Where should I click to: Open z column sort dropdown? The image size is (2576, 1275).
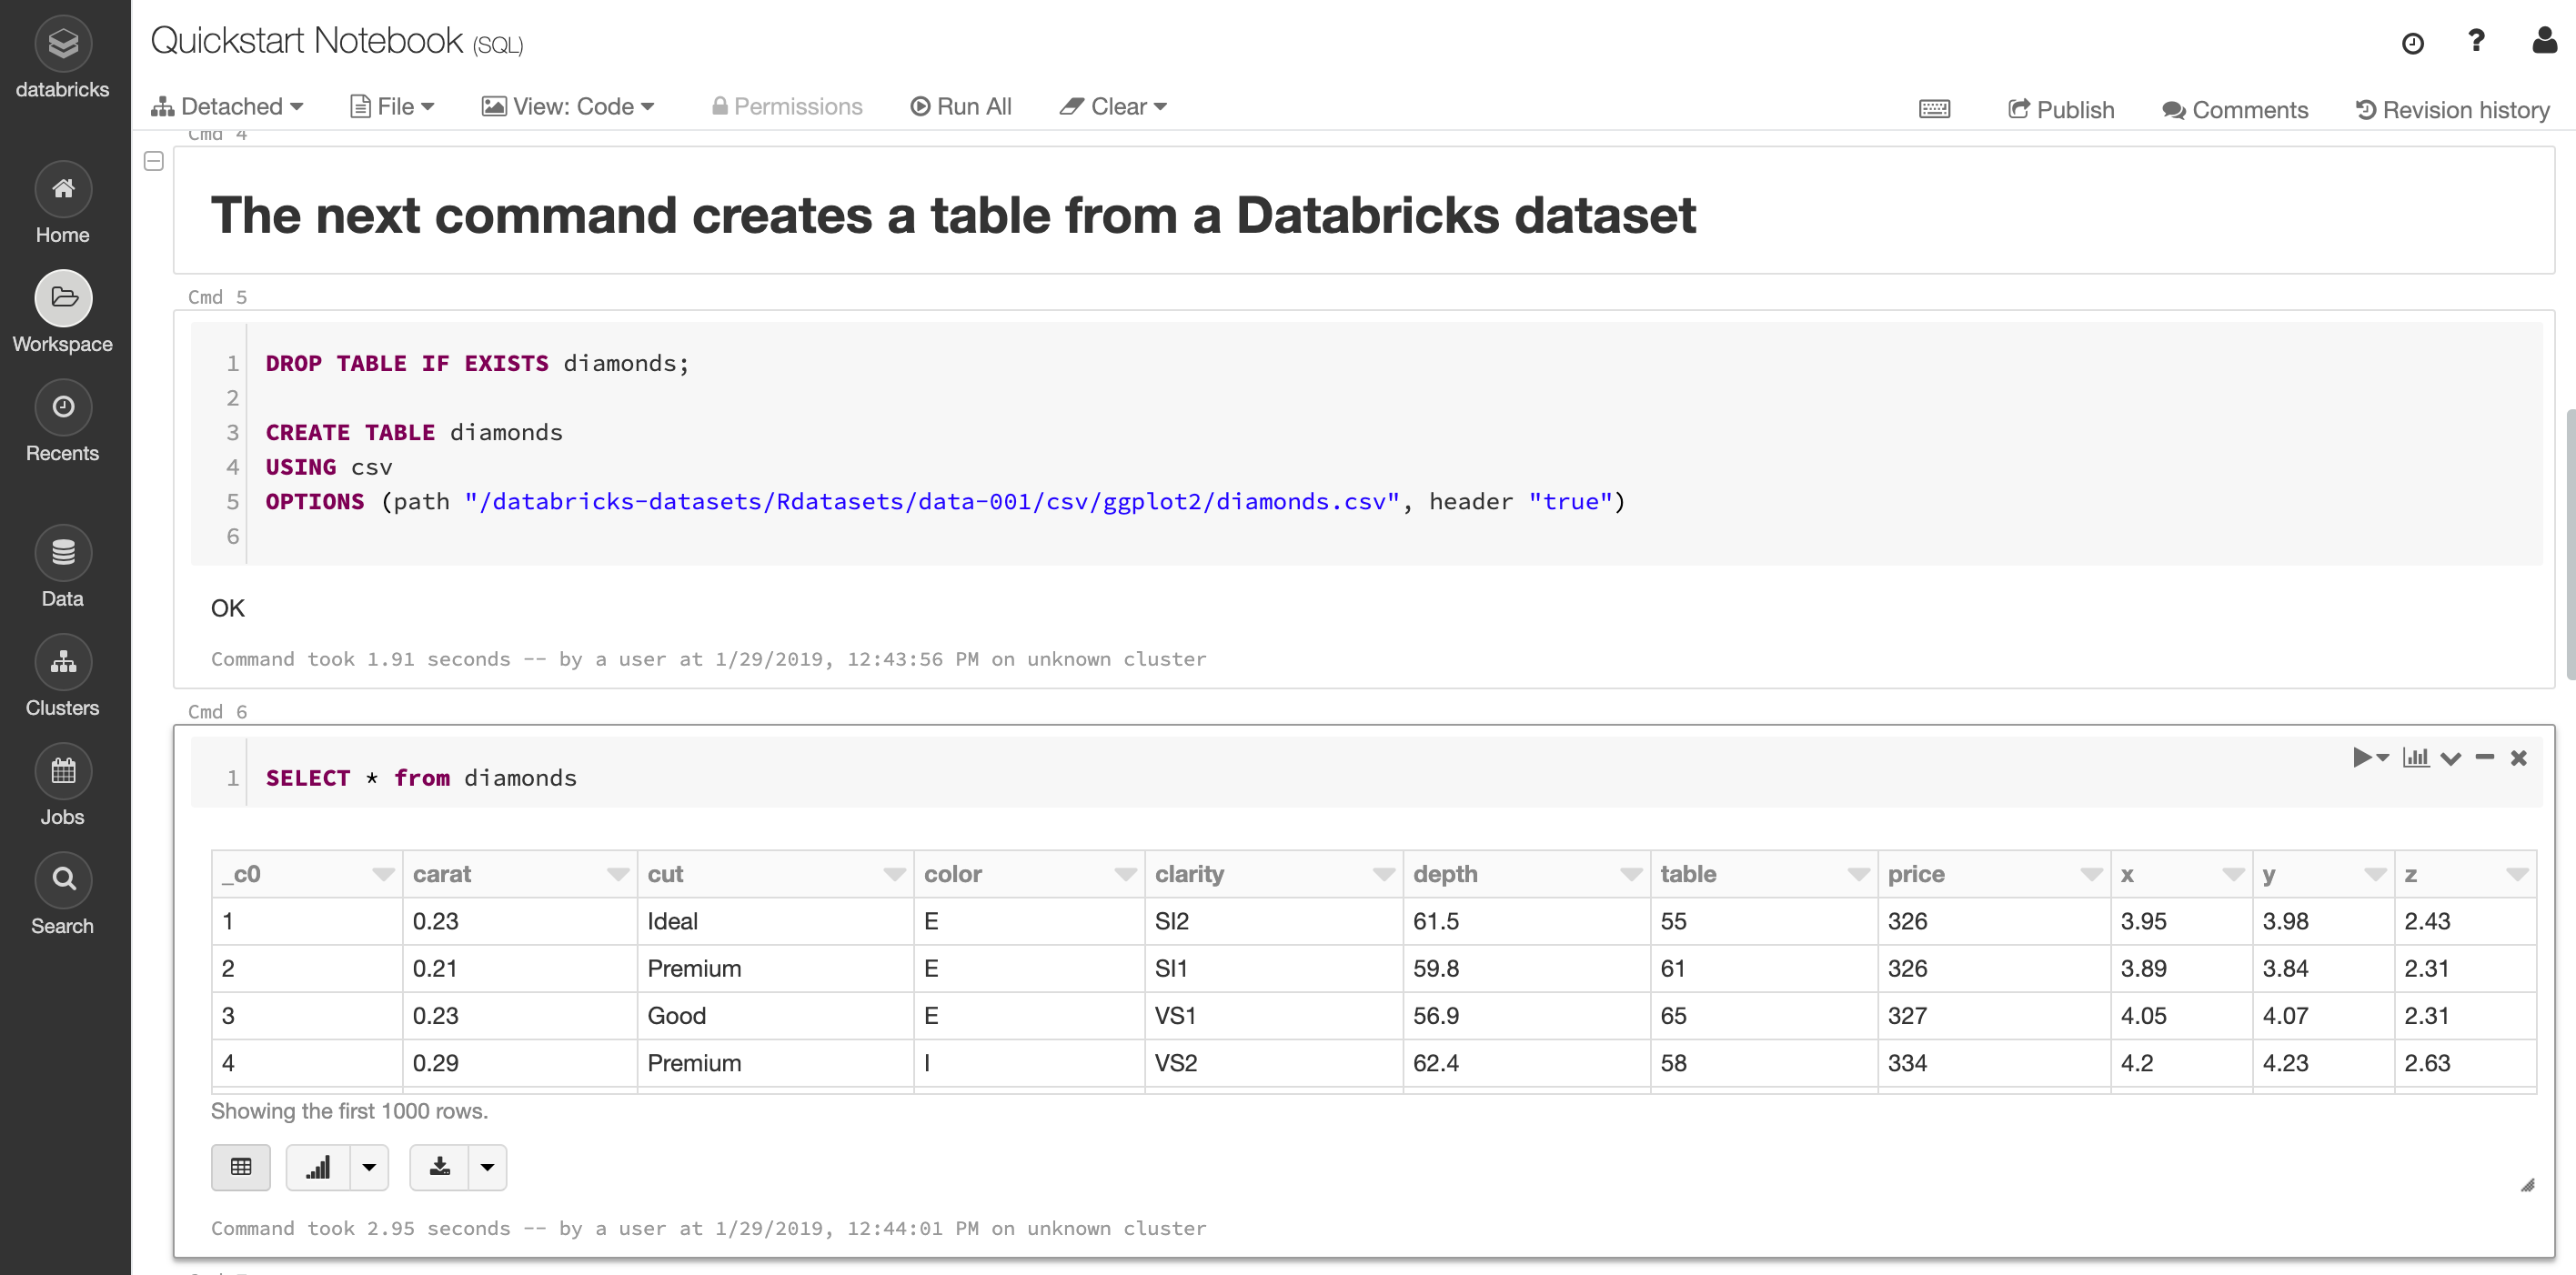pyautogui.click(x=2517, y=875)
